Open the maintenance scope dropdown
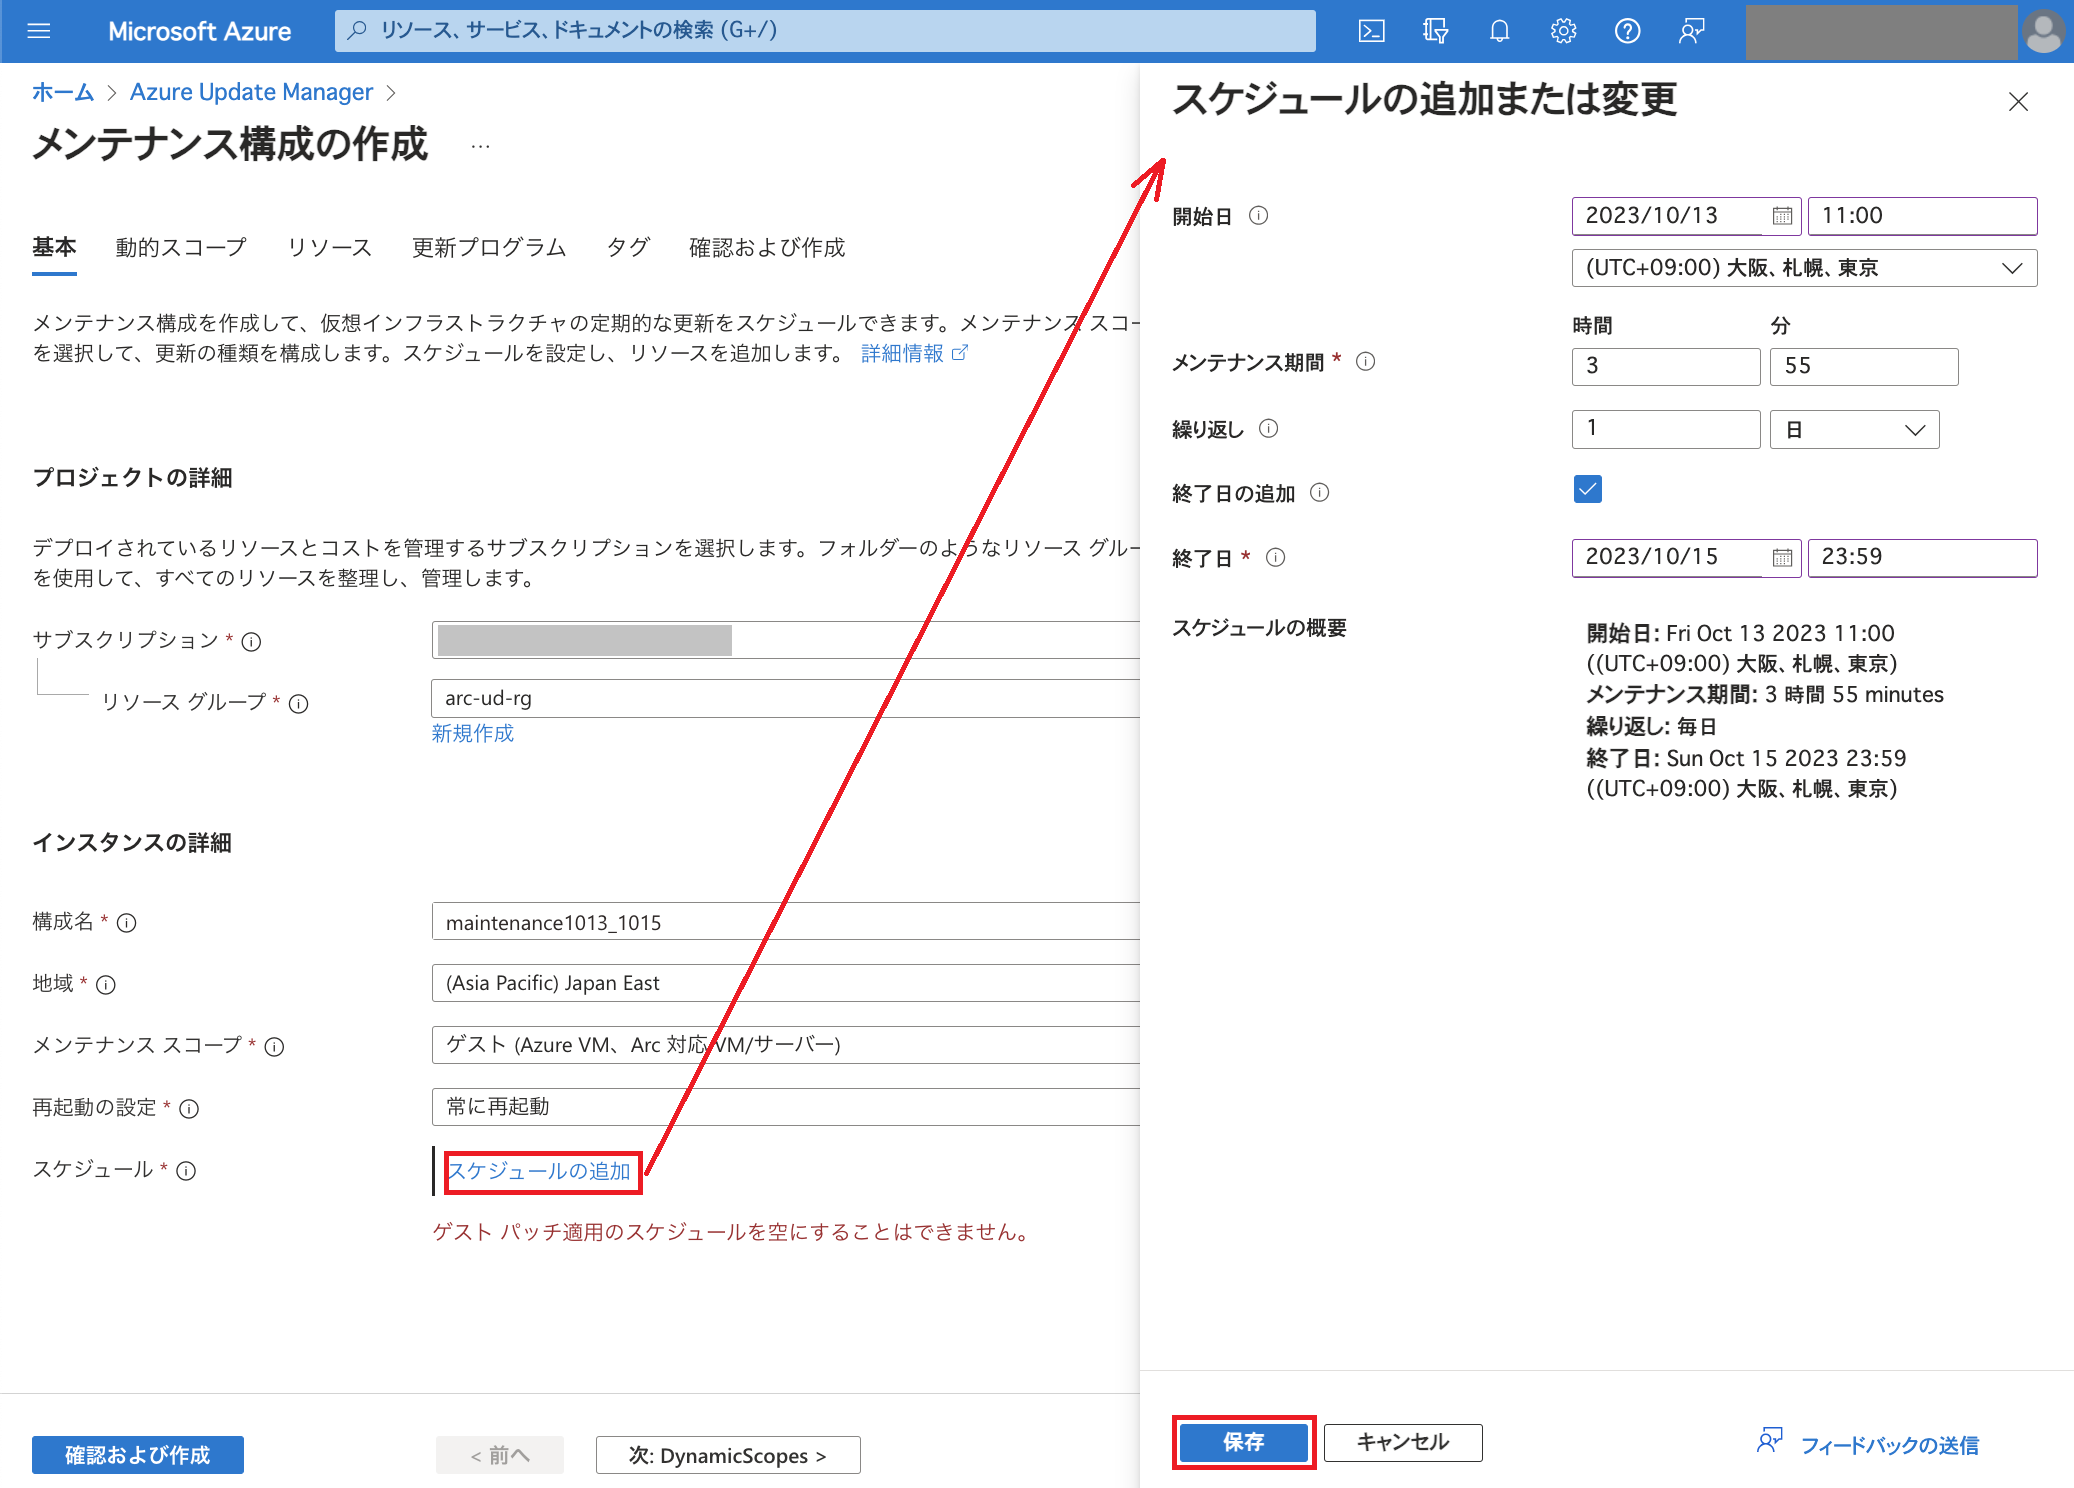Viewport: 2074px width, 1488px height. 786,1045
